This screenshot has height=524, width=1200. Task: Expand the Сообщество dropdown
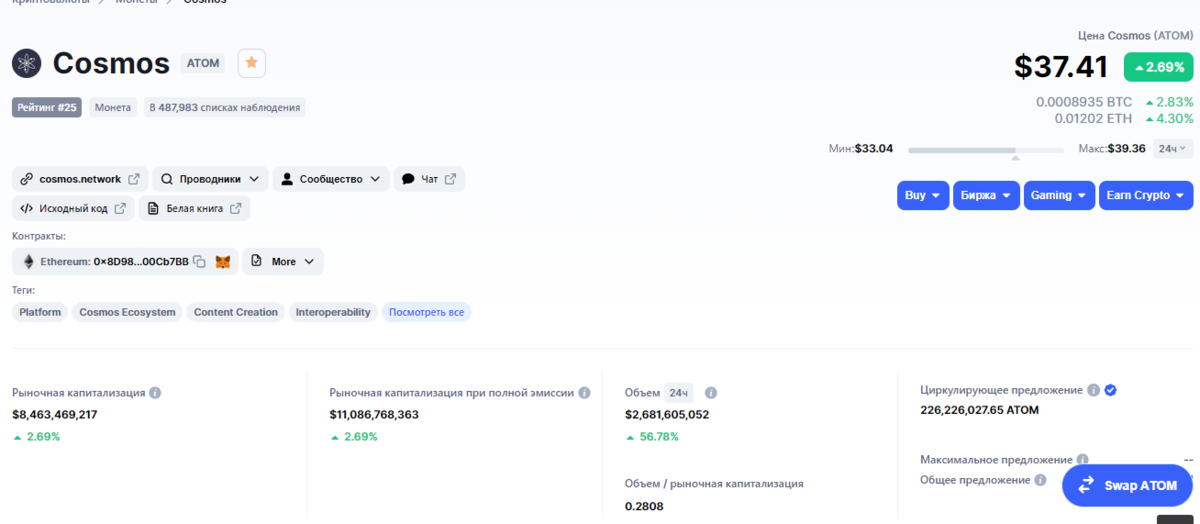tap(330, 180)
